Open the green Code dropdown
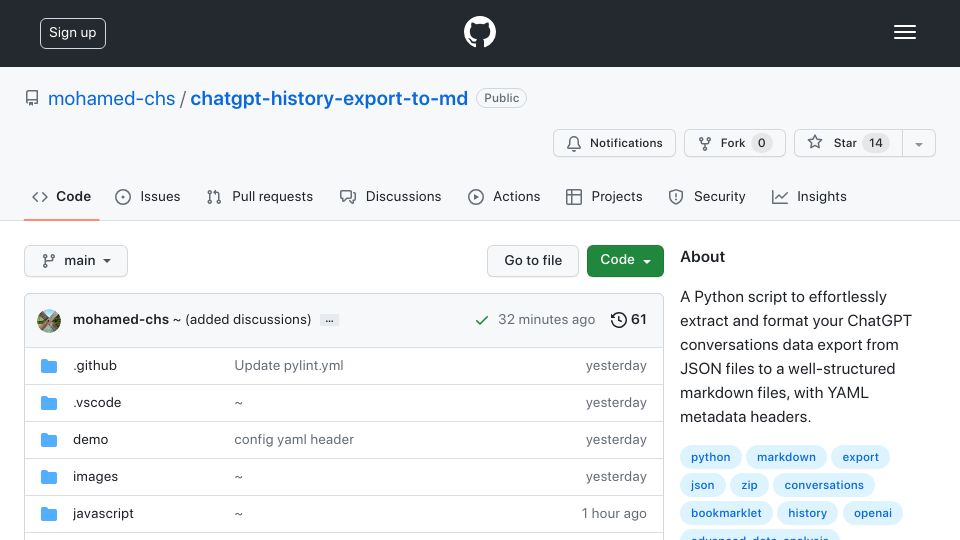960x540 pixels. point(625,260)
